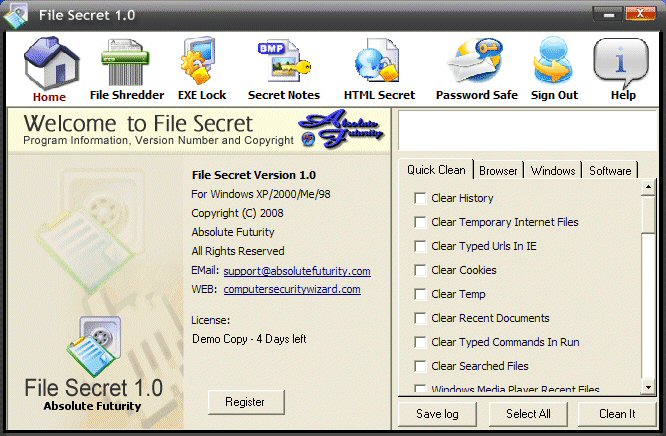
Task: Open the File Shredder tool
Action: [x=127, y=69]
